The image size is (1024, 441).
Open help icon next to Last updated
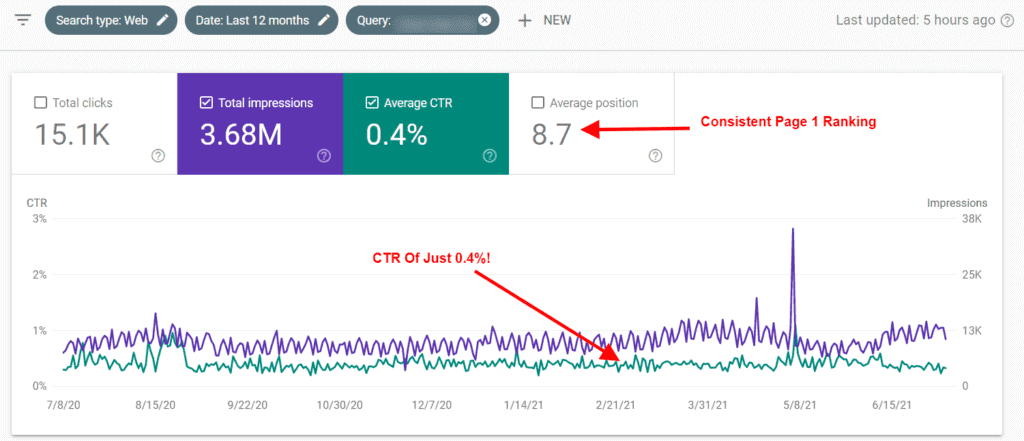(1007, 20)
